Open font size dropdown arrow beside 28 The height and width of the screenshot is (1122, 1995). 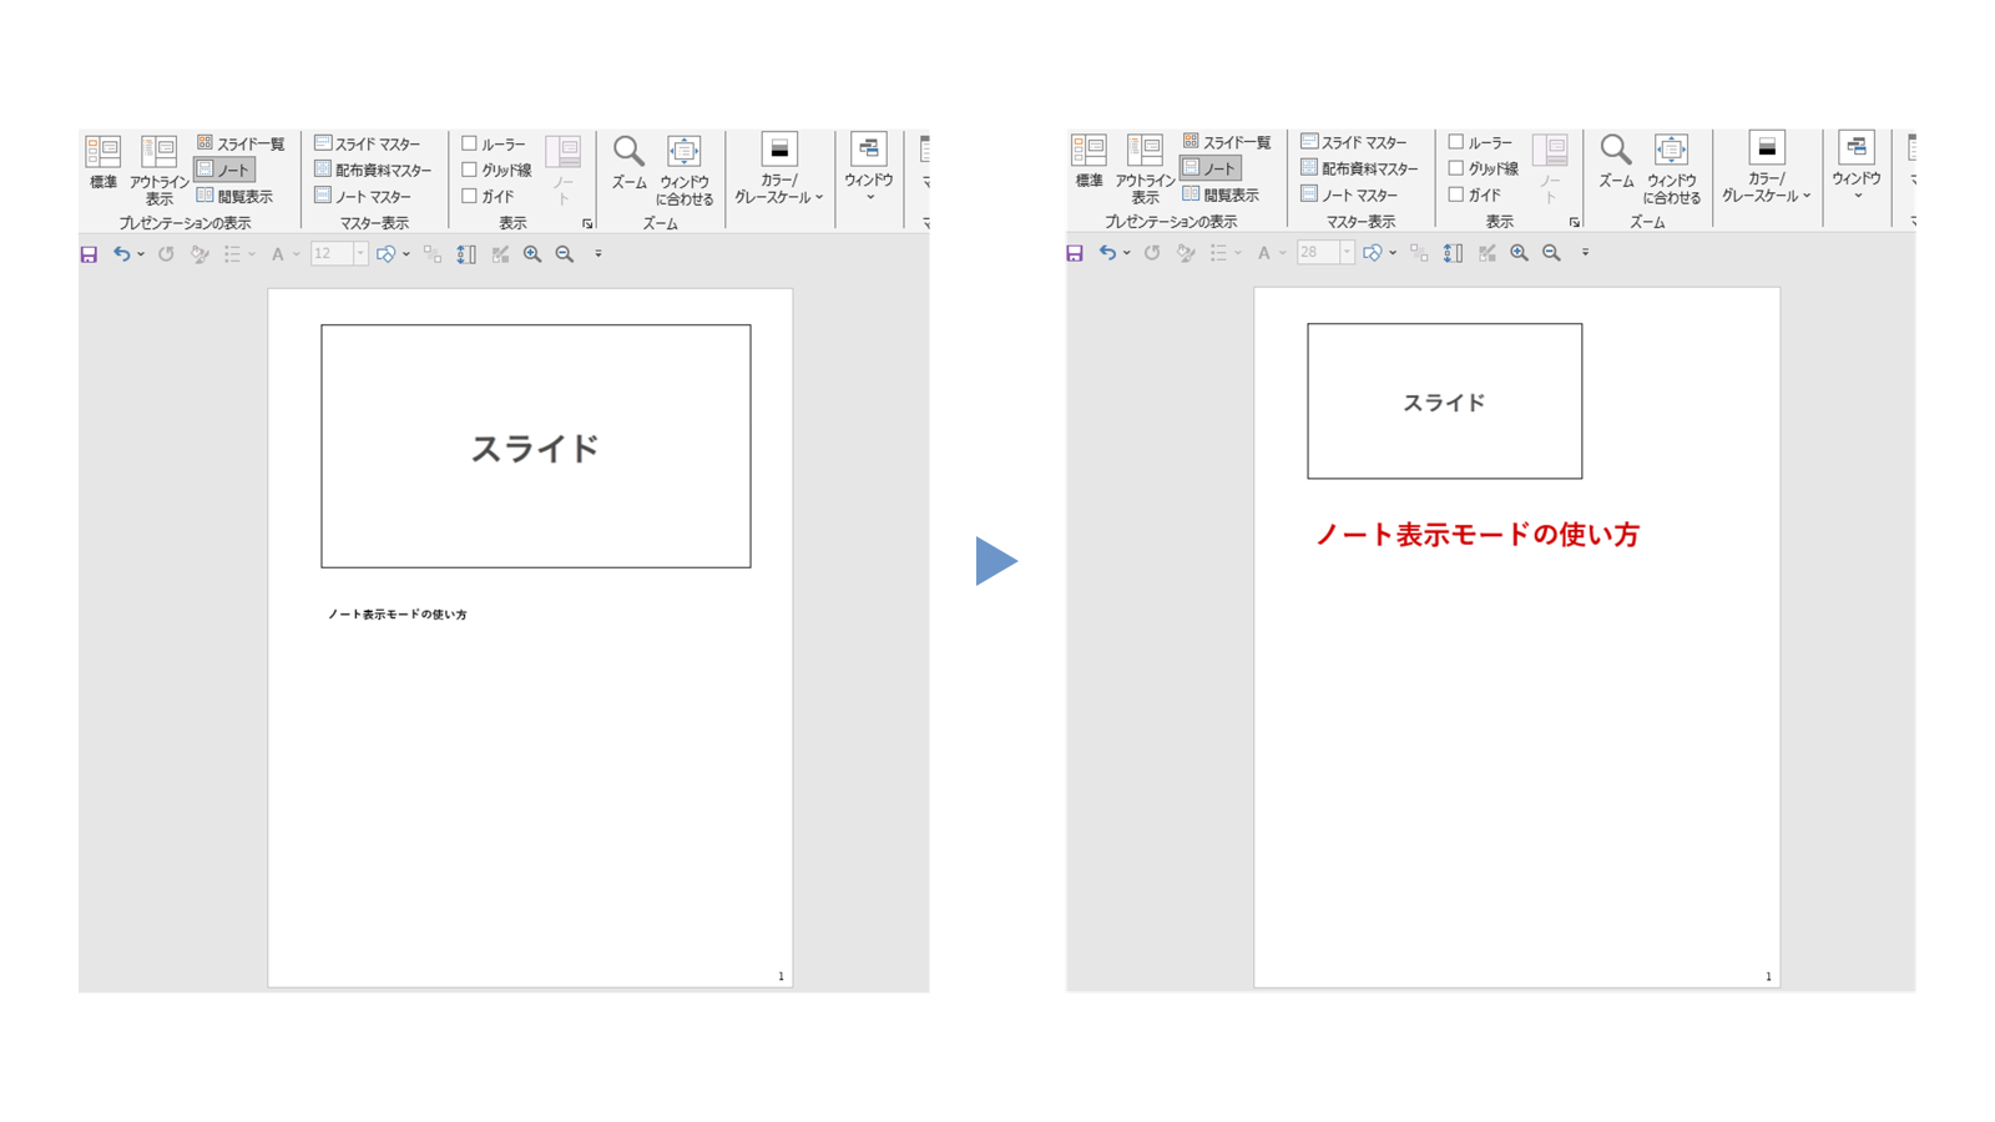[x=1347, y=253]
